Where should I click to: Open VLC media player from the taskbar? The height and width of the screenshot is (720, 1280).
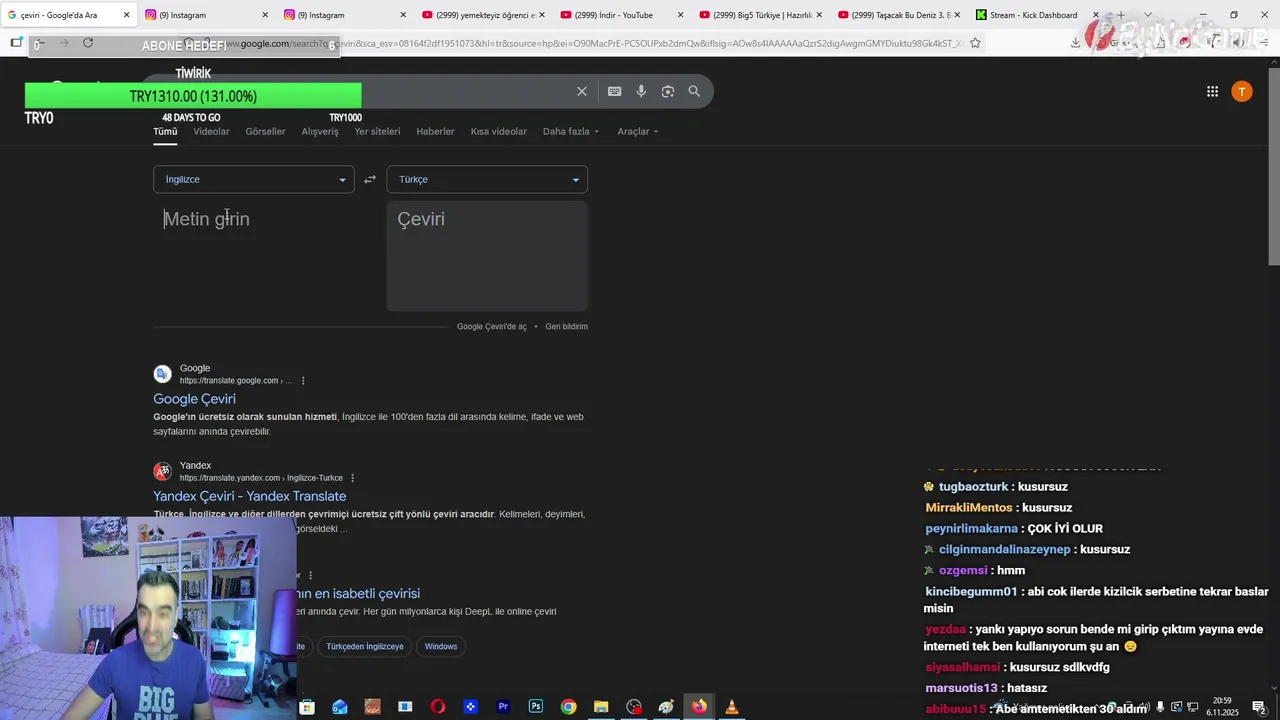click(732, 707)
